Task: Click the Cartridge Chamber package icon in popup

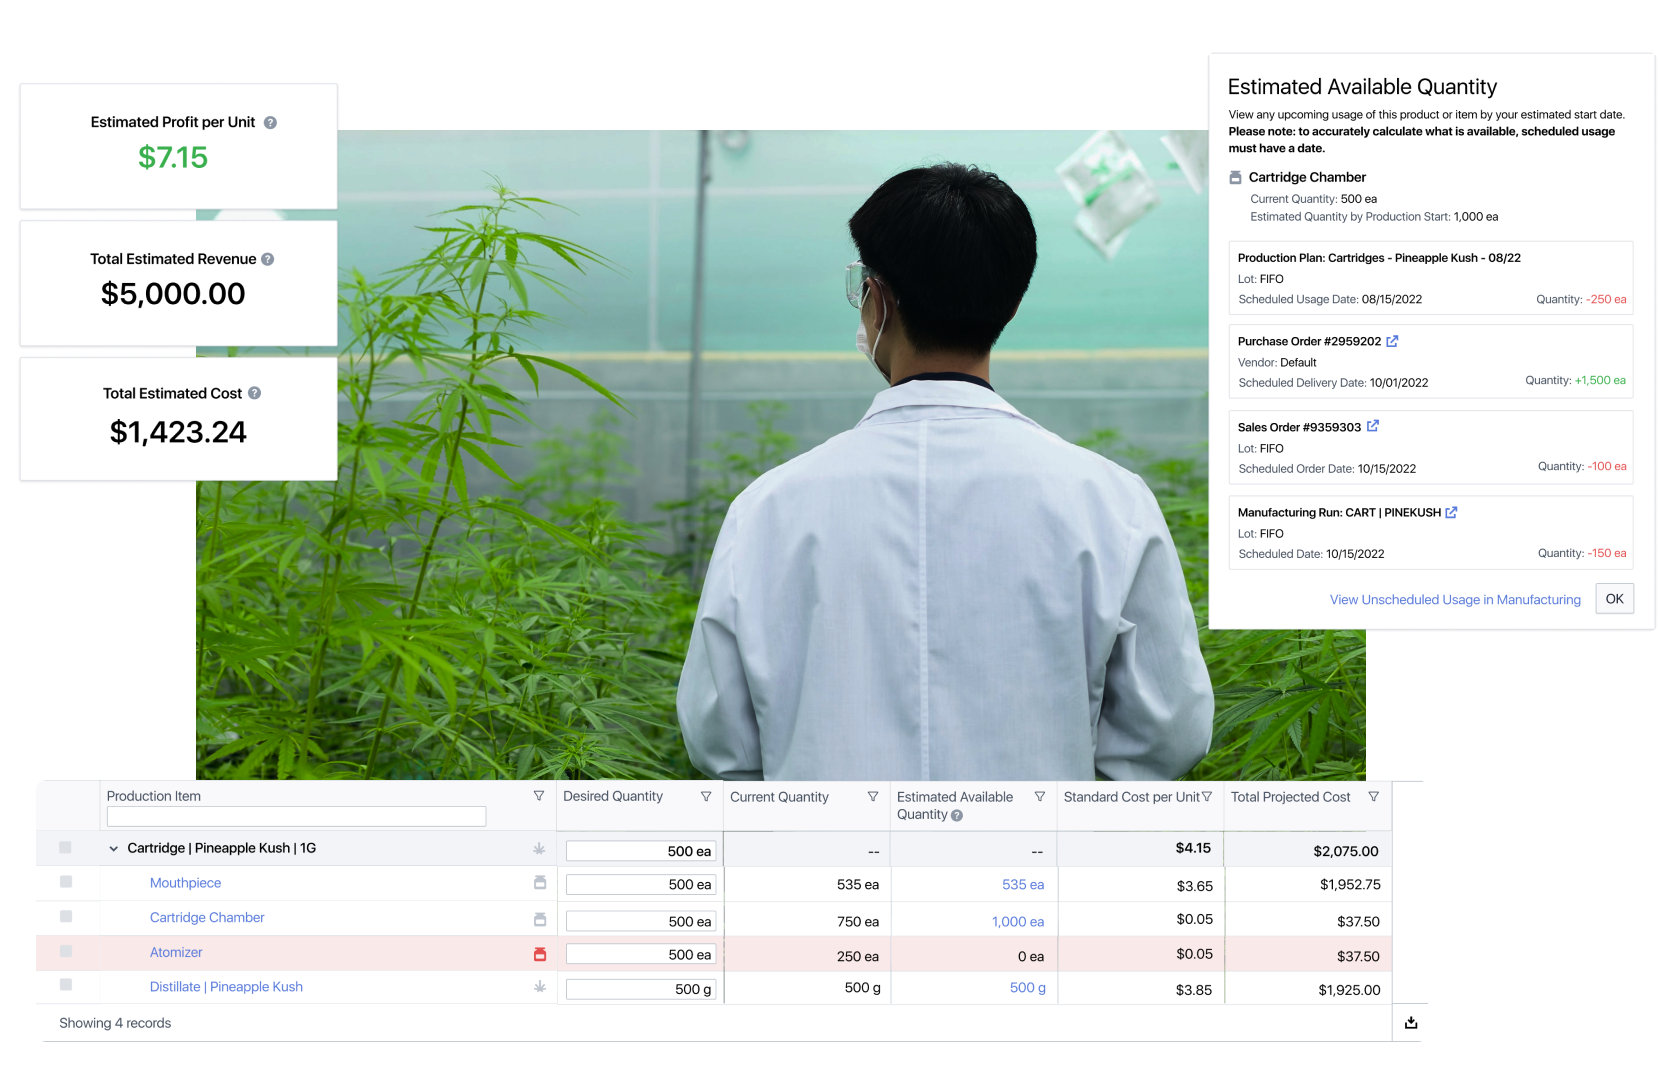Action: coord(1236,177)
